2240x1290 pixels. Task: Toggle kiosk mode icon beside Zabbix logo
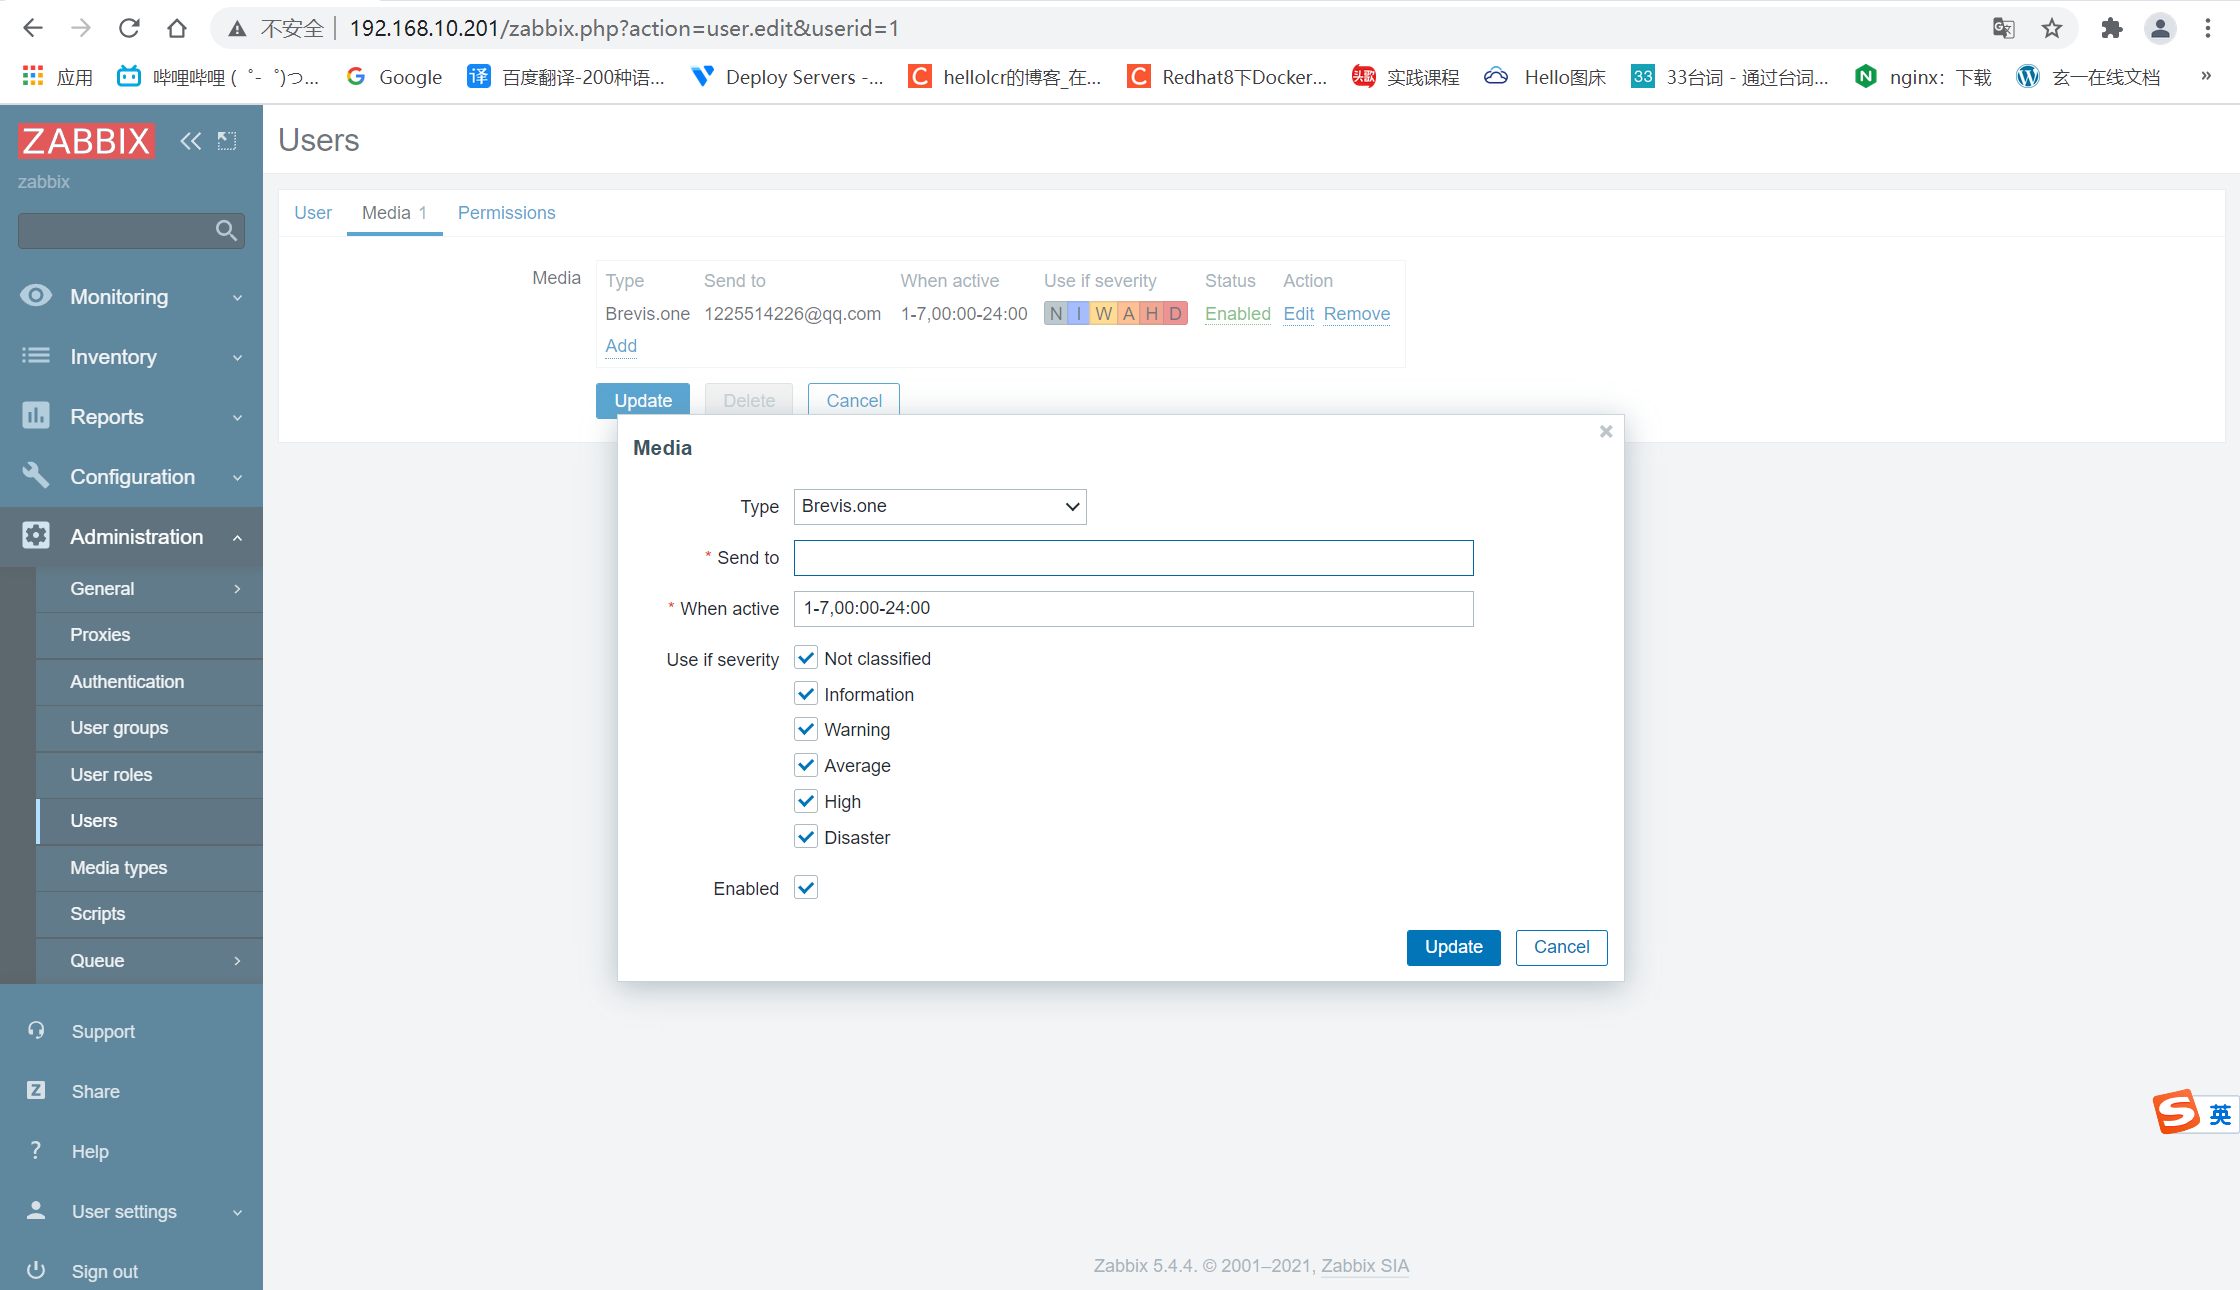click(227, 141)
